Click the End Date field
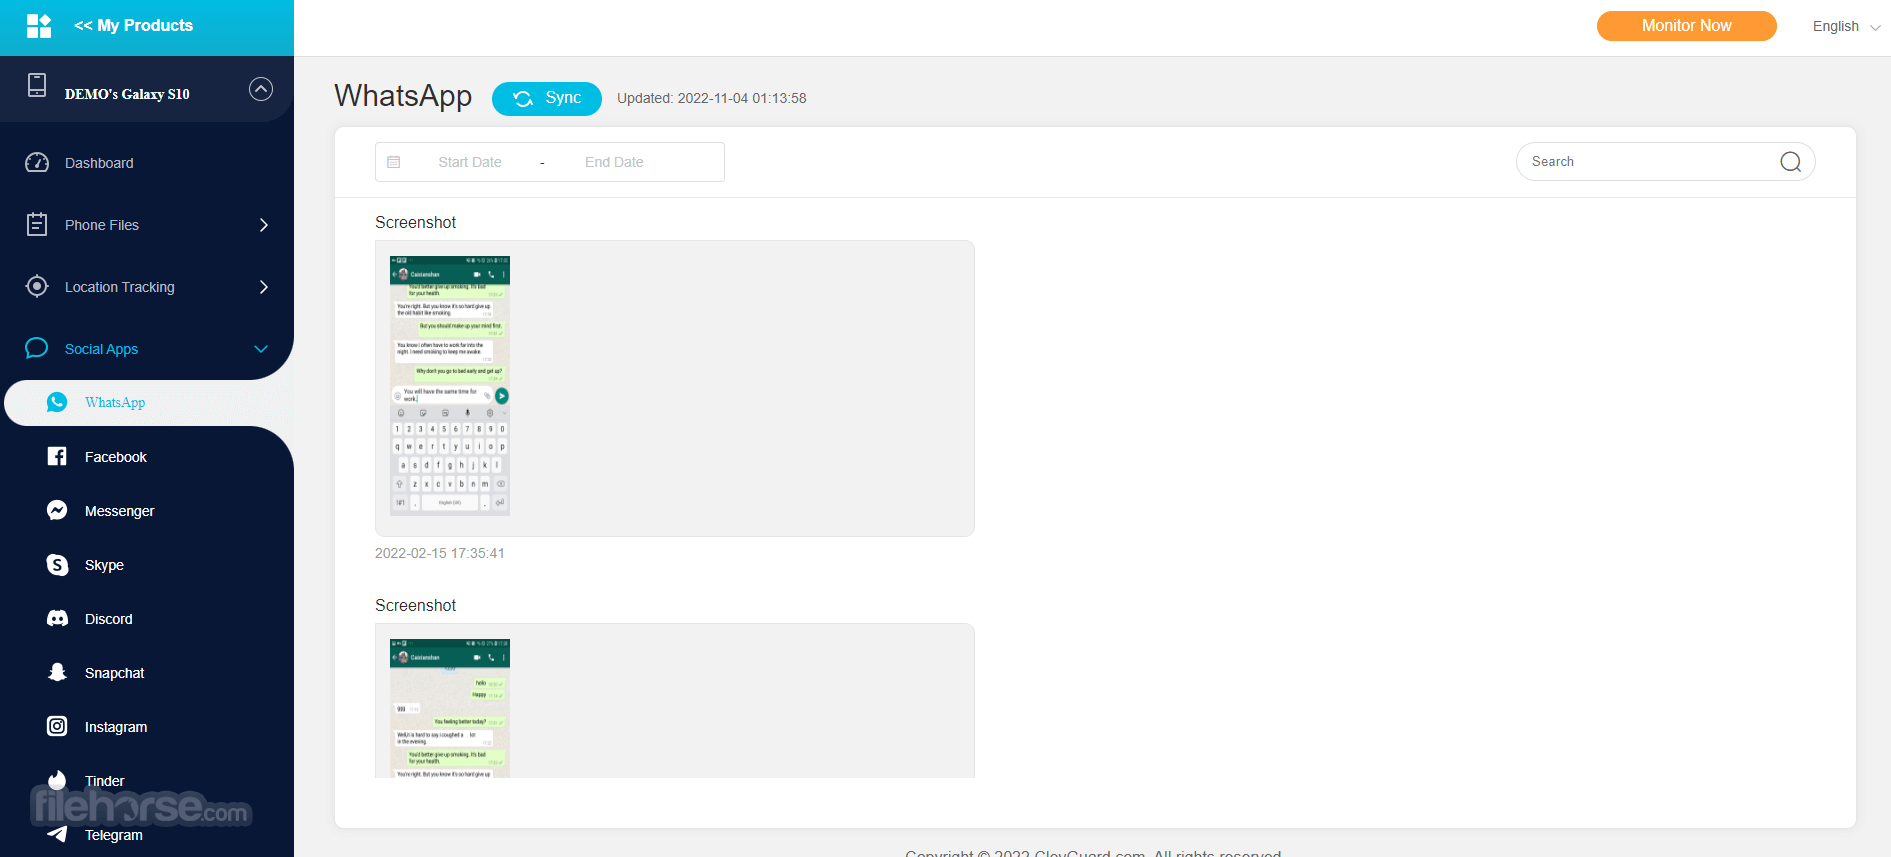Screen dimensions: 1891x857 point(614,162)
